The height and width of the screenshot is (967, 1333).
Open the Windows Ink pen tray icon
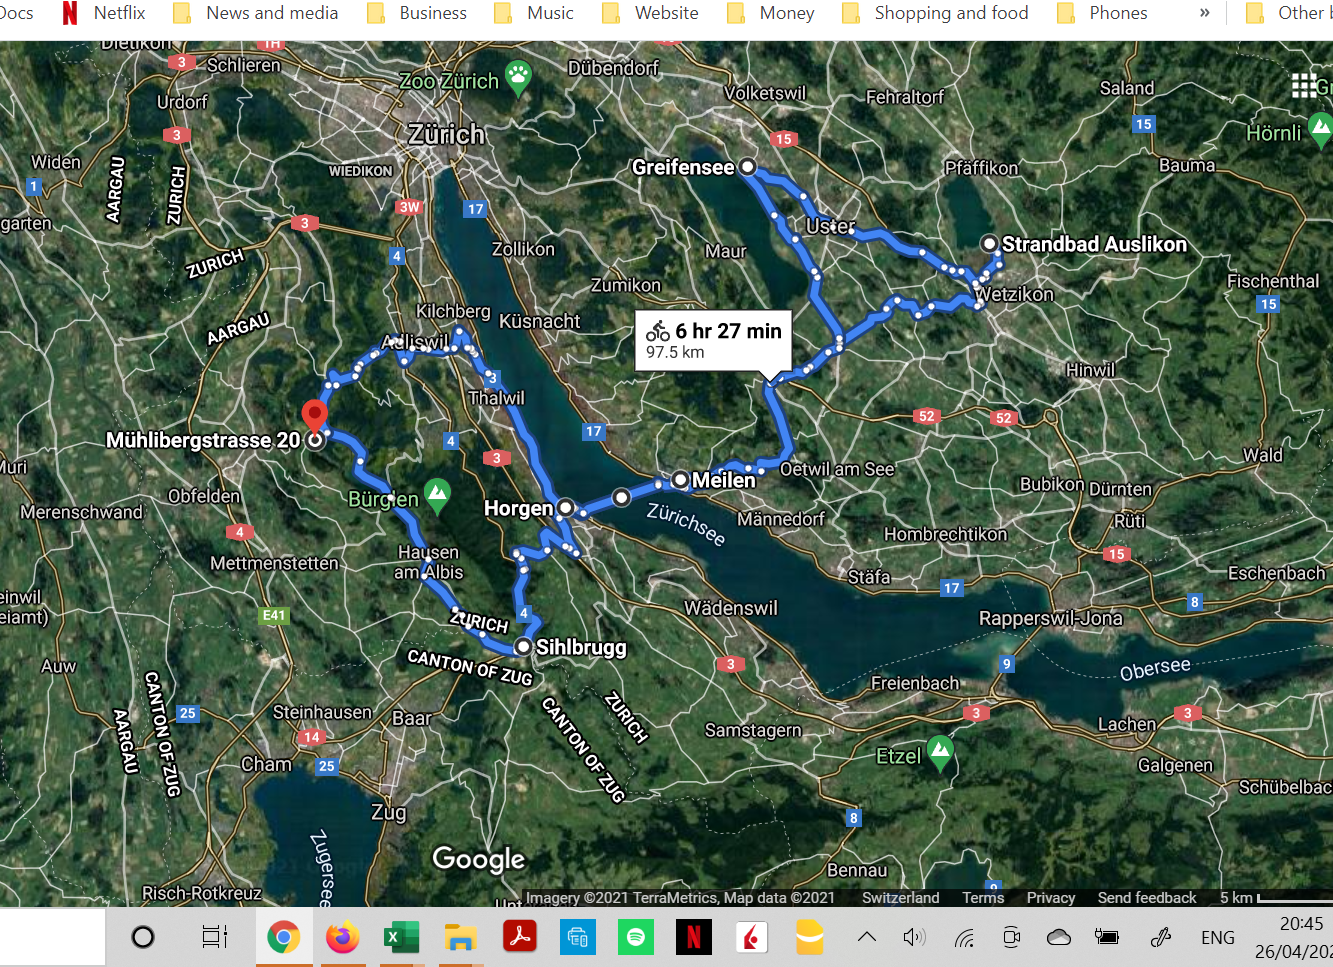coord(1161,937)
